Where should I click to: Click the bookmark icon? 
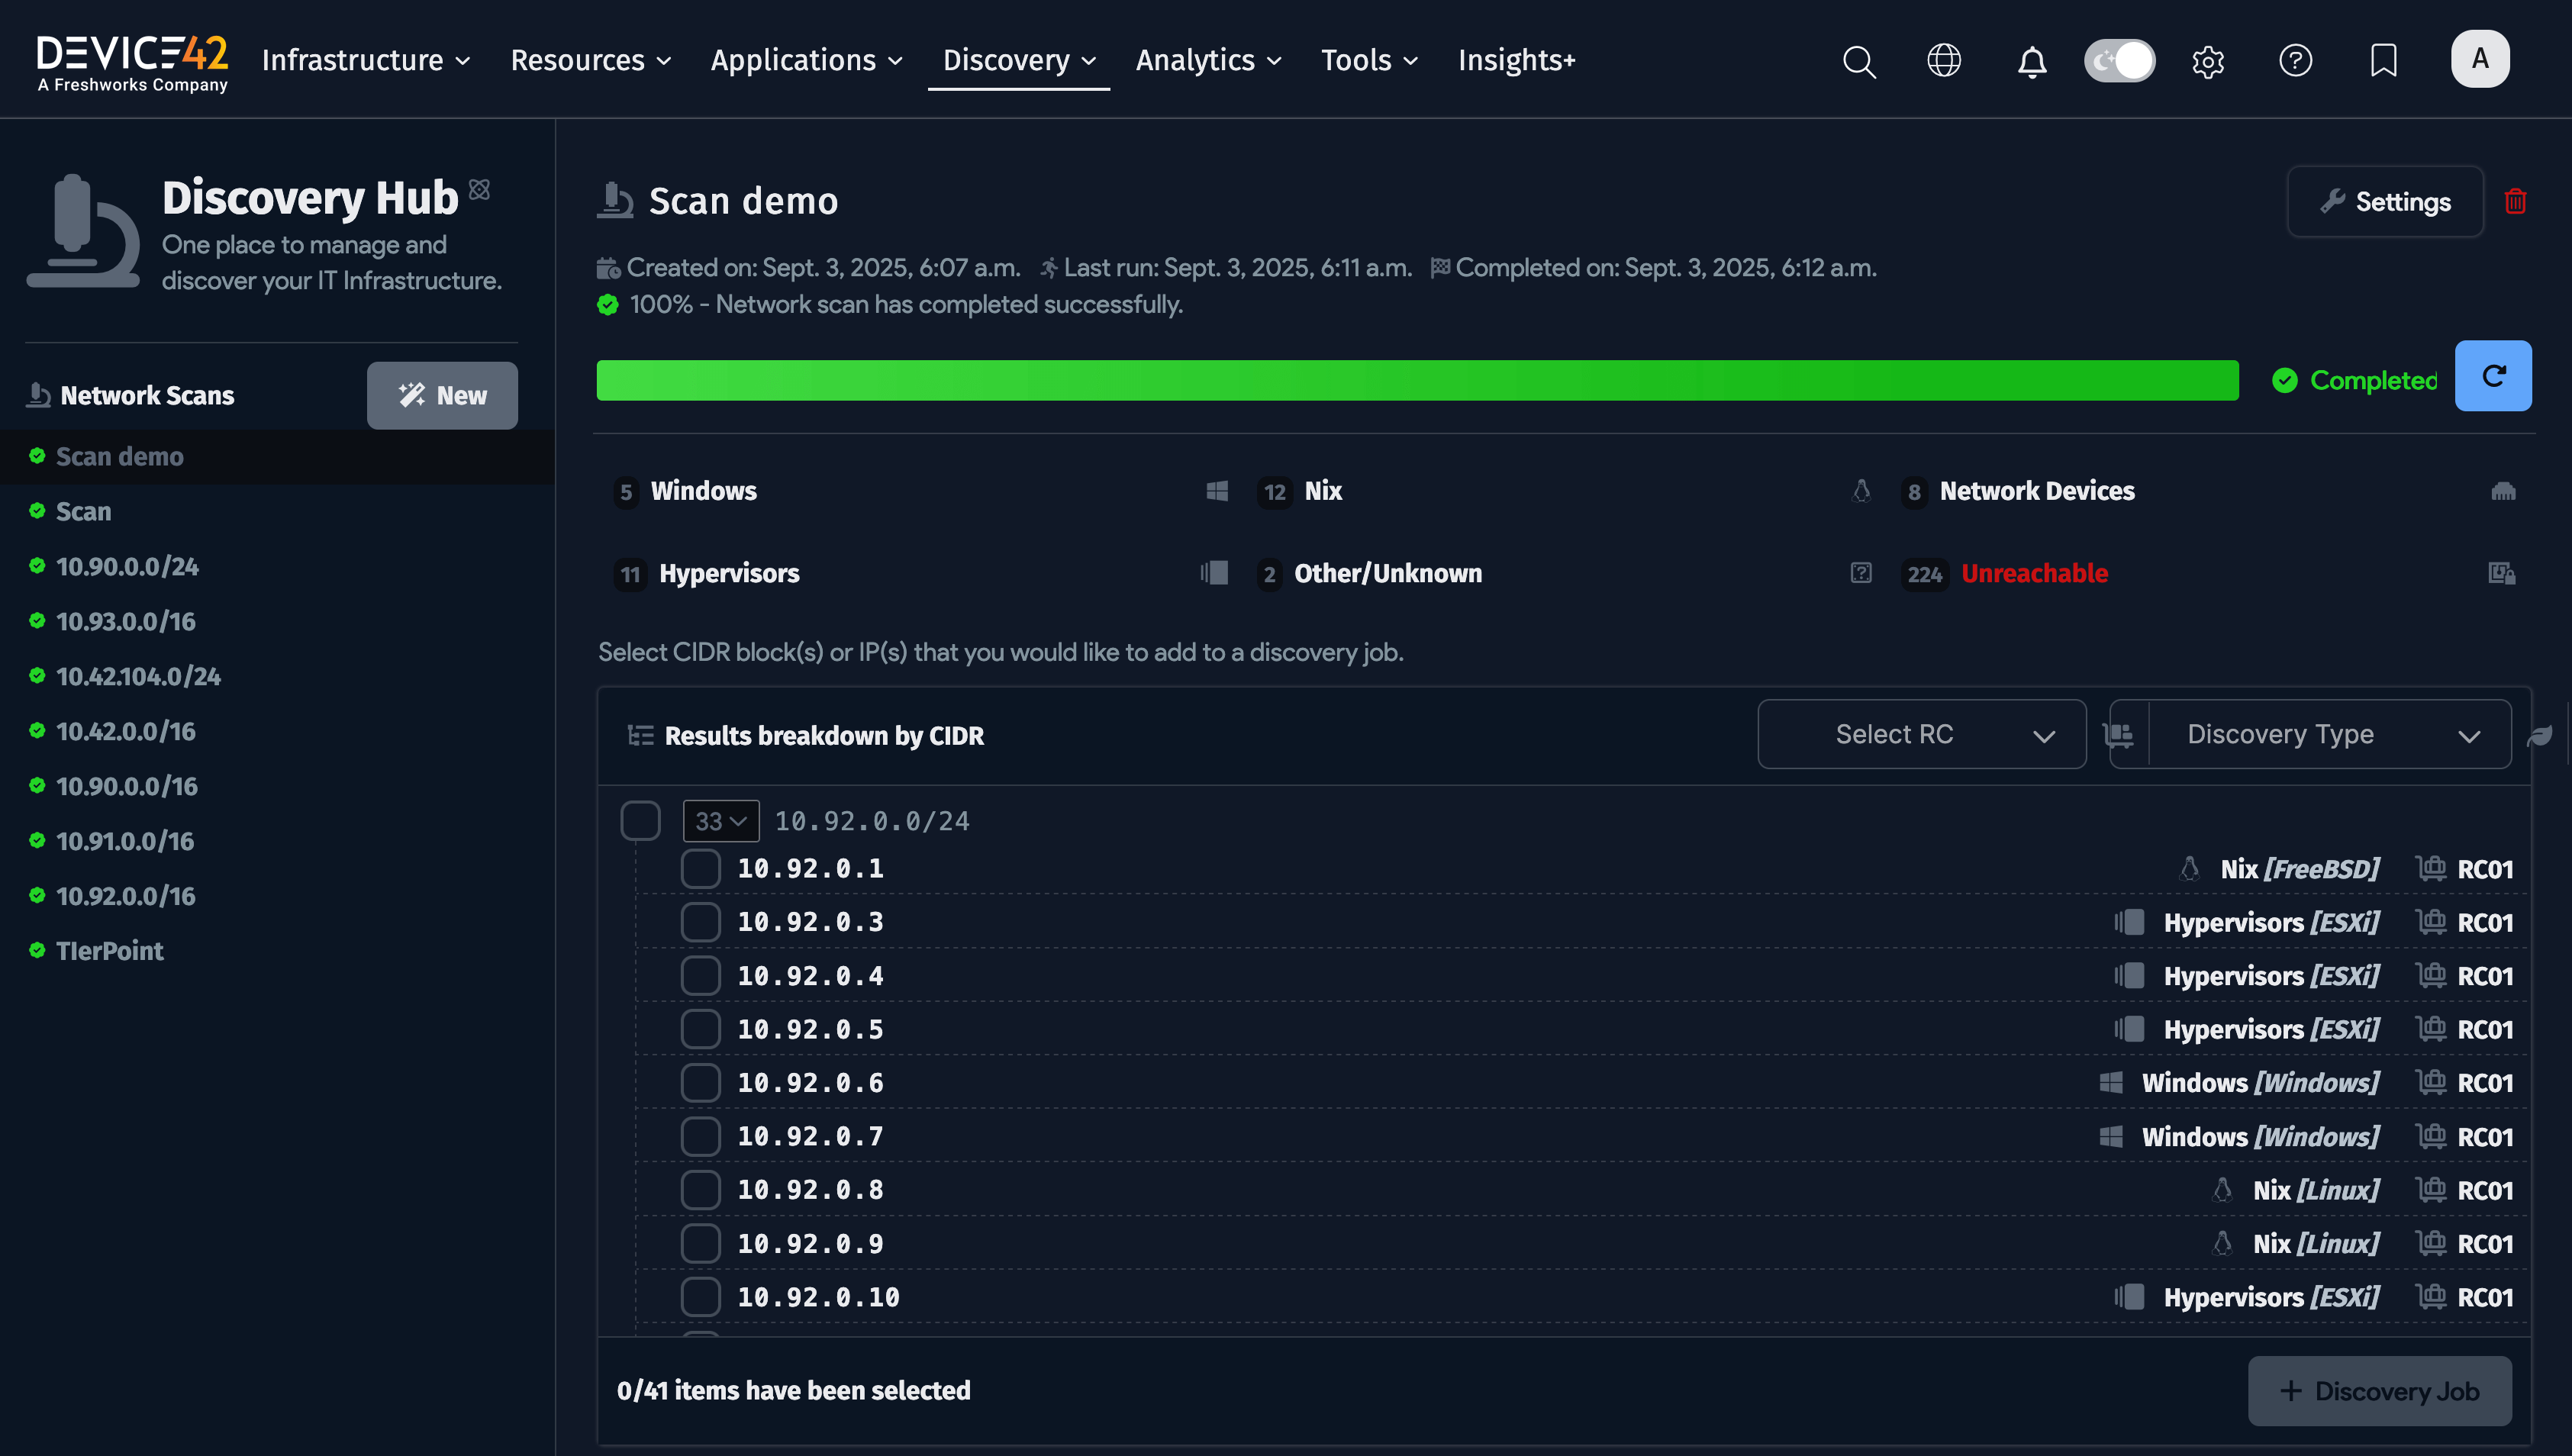click(x=2383, y=61)
